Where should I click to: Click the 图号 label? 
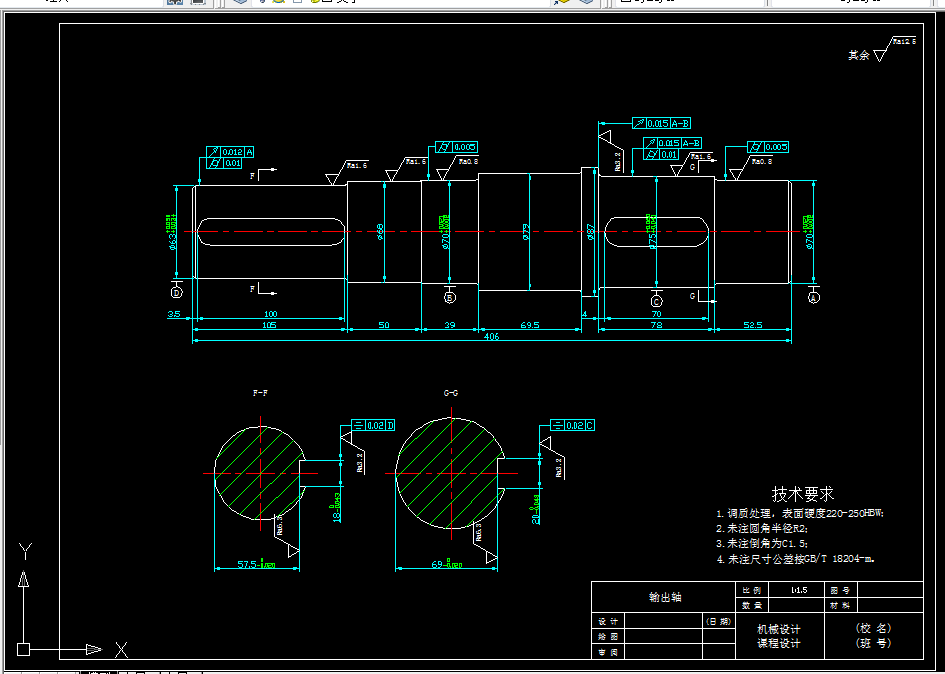[840, 590]
